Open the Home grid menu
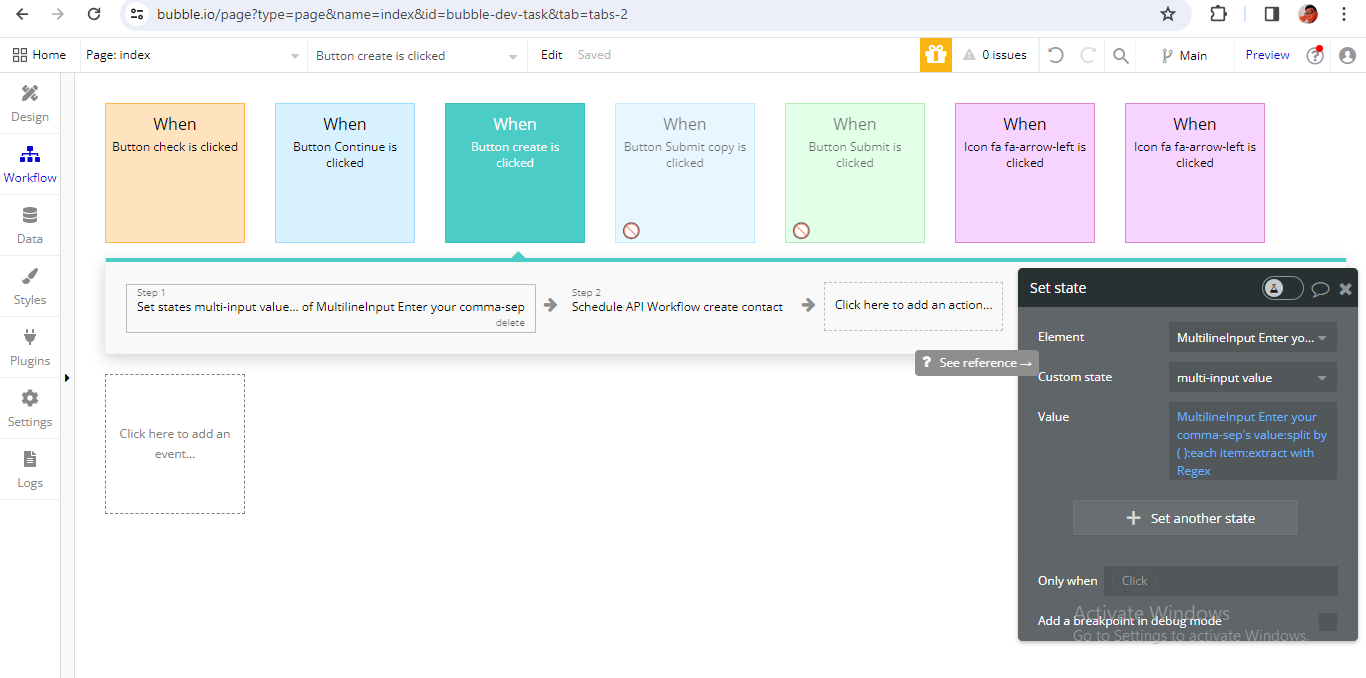The height and width of the screenshot is (678, 1366). pos(39,55)
